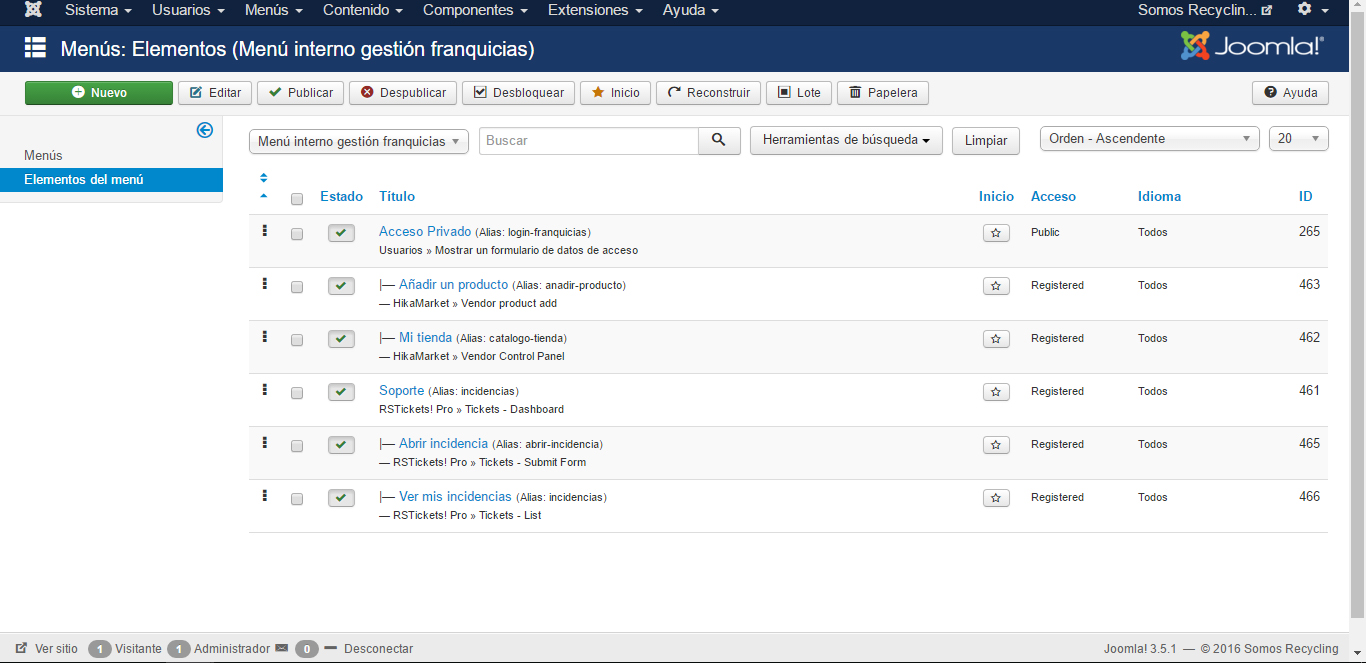Toggle the select-all checkbox in header
The width and height of the screenshot is (1366, 663).
297,199
